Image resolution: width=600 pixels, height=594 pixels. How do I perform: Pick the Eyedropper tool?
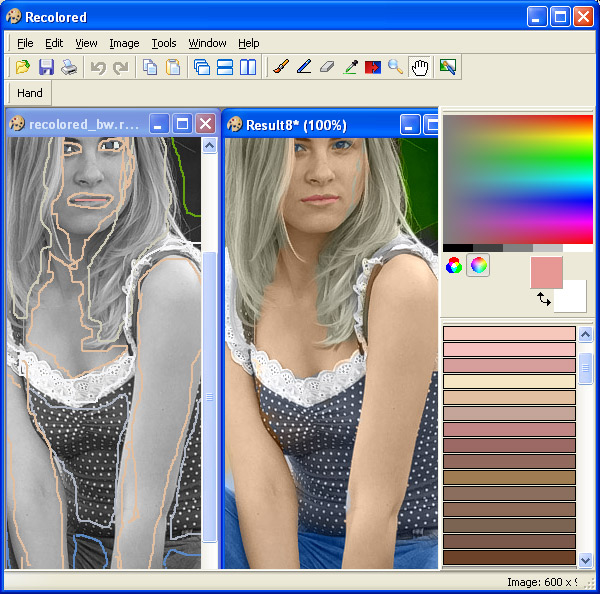(350, 67)
